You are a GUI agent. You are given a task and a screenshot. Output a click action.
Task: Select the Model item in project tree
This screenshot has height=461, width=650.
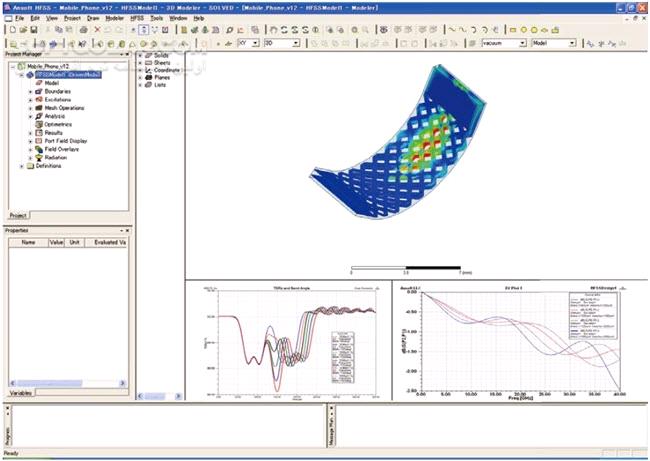51,83
